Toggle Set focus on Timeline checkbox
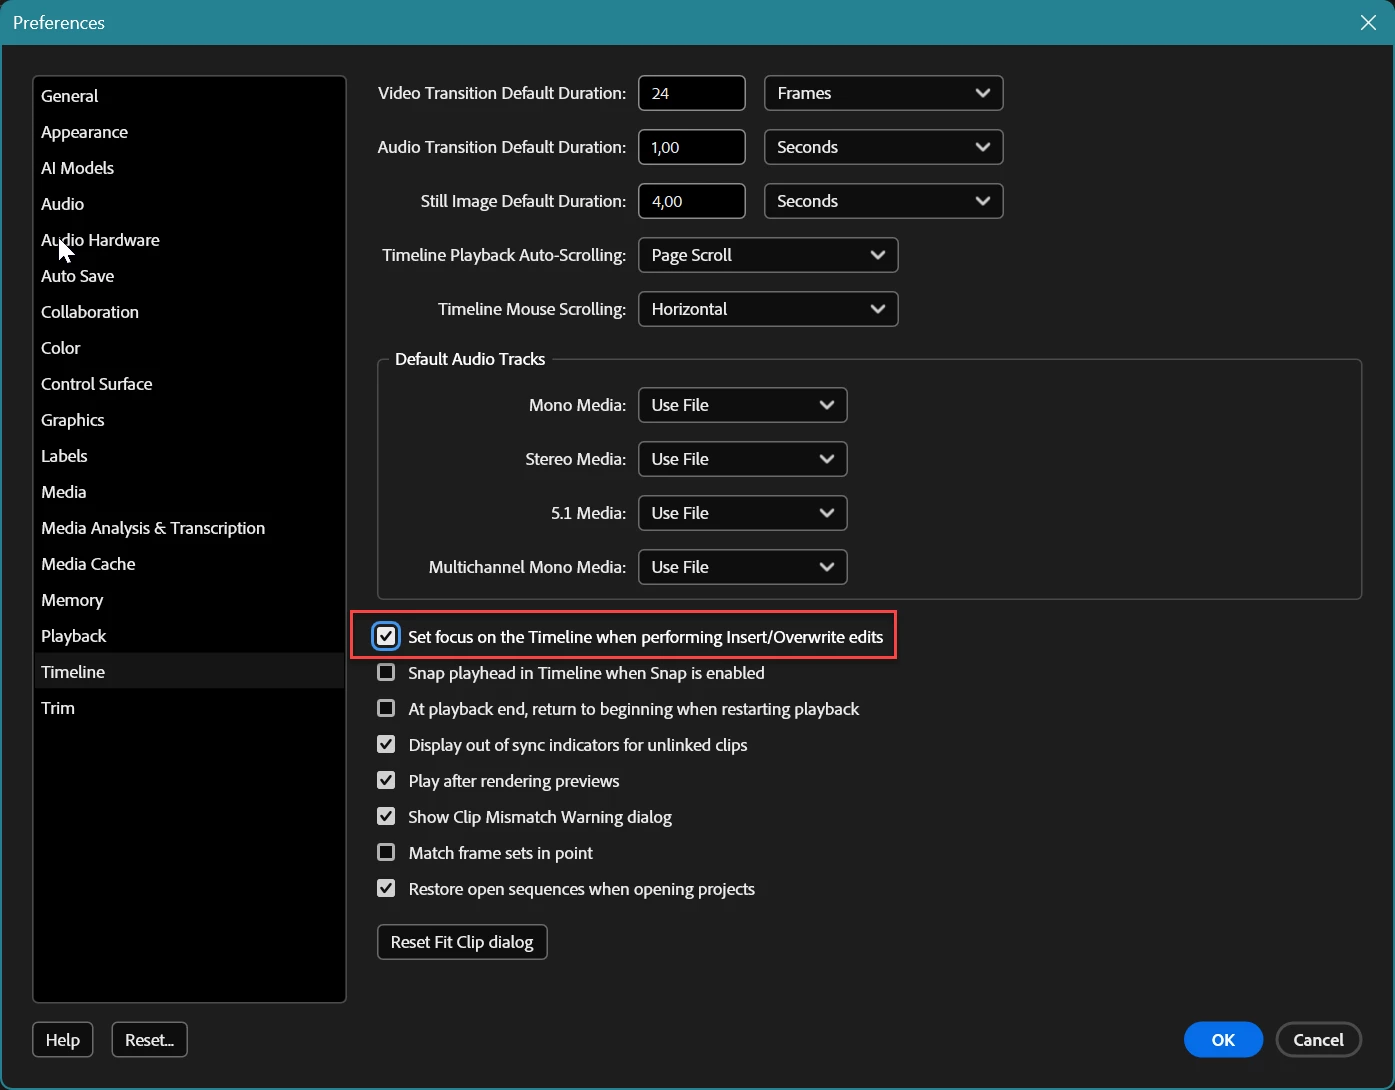1395x1090 pixels. [386, 636]
